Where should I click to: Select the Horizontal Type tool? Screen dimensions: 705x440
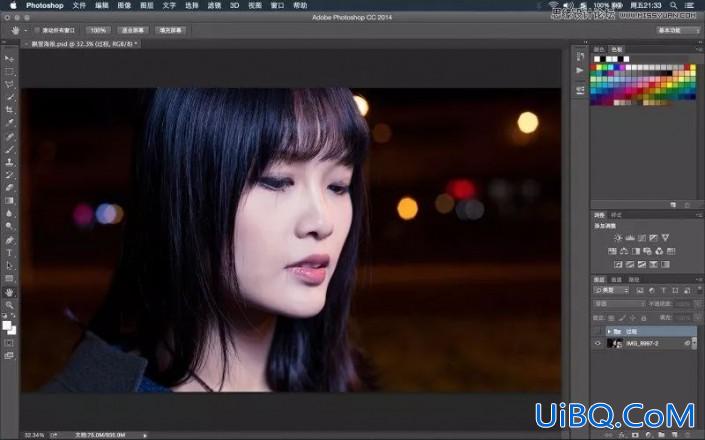coord(9,253)
